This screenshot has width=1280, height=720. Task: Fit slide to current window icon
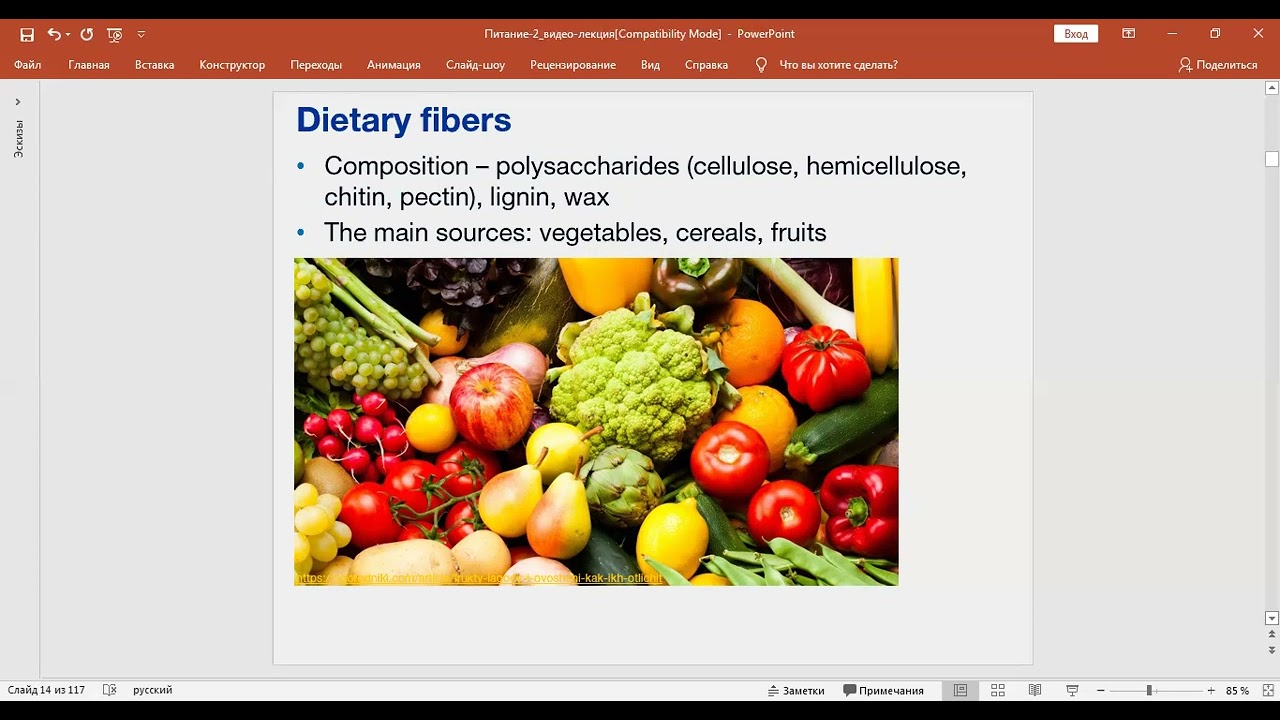pyautogui.click(x=1266, y=690)
